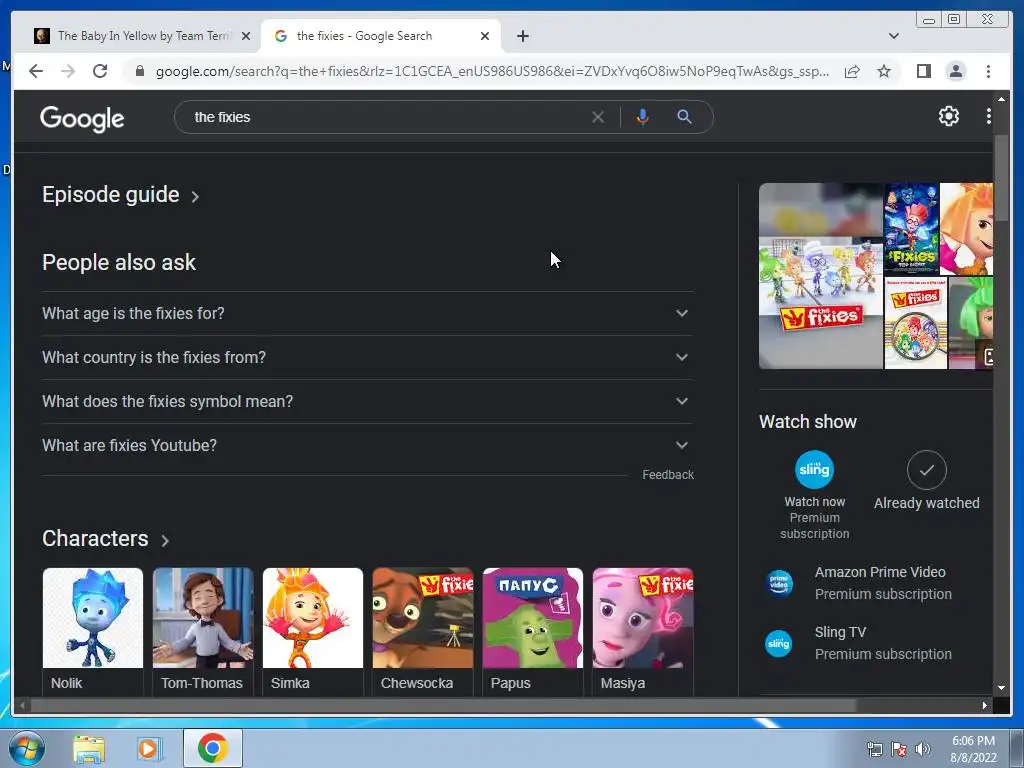
Task: Open the Characters section heading
Action: [105, 539]
